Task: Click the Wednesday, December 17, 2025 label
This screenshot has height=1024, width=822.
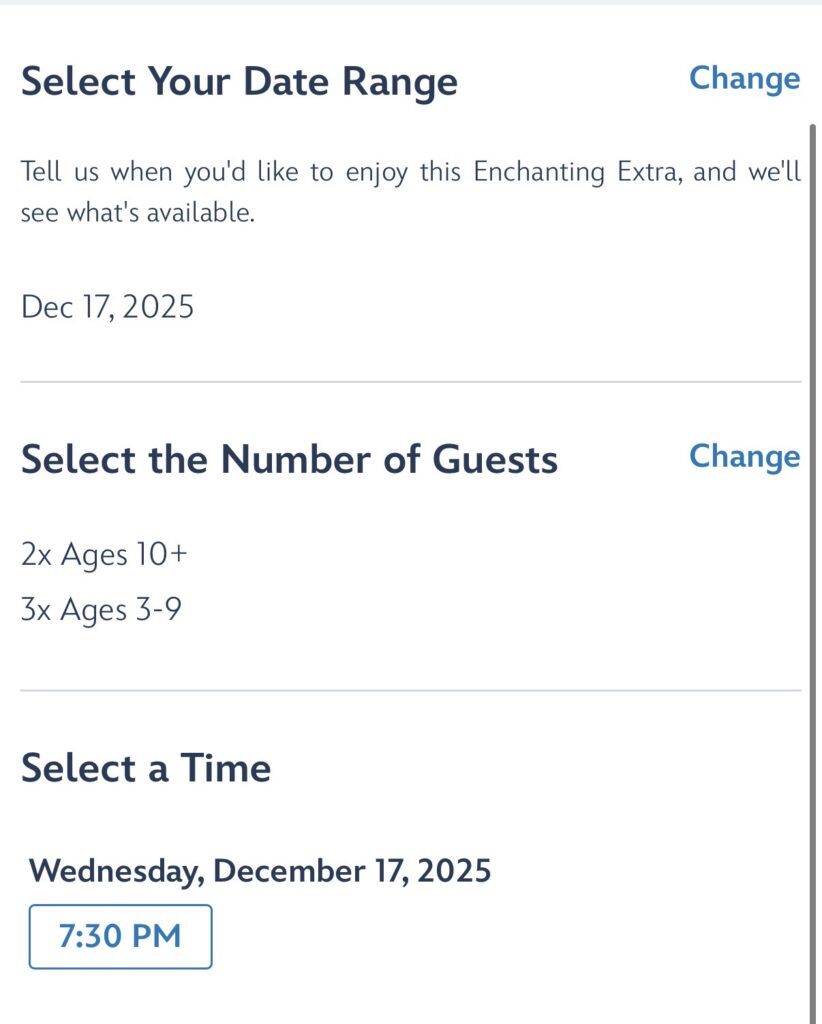Action: [260, 871]
